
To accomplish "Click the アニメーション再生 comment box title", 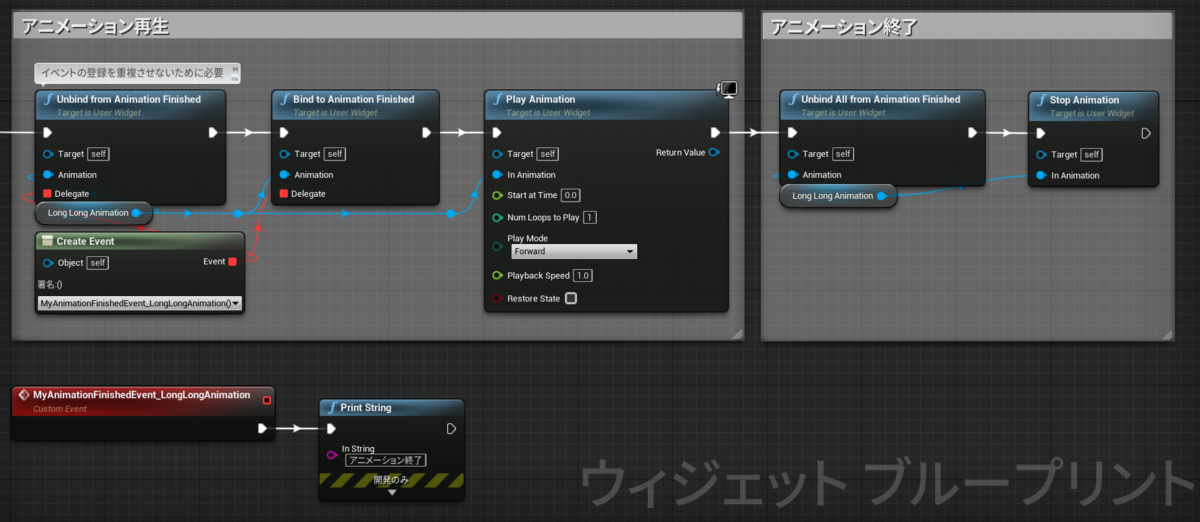I will (x=96, y=27).
